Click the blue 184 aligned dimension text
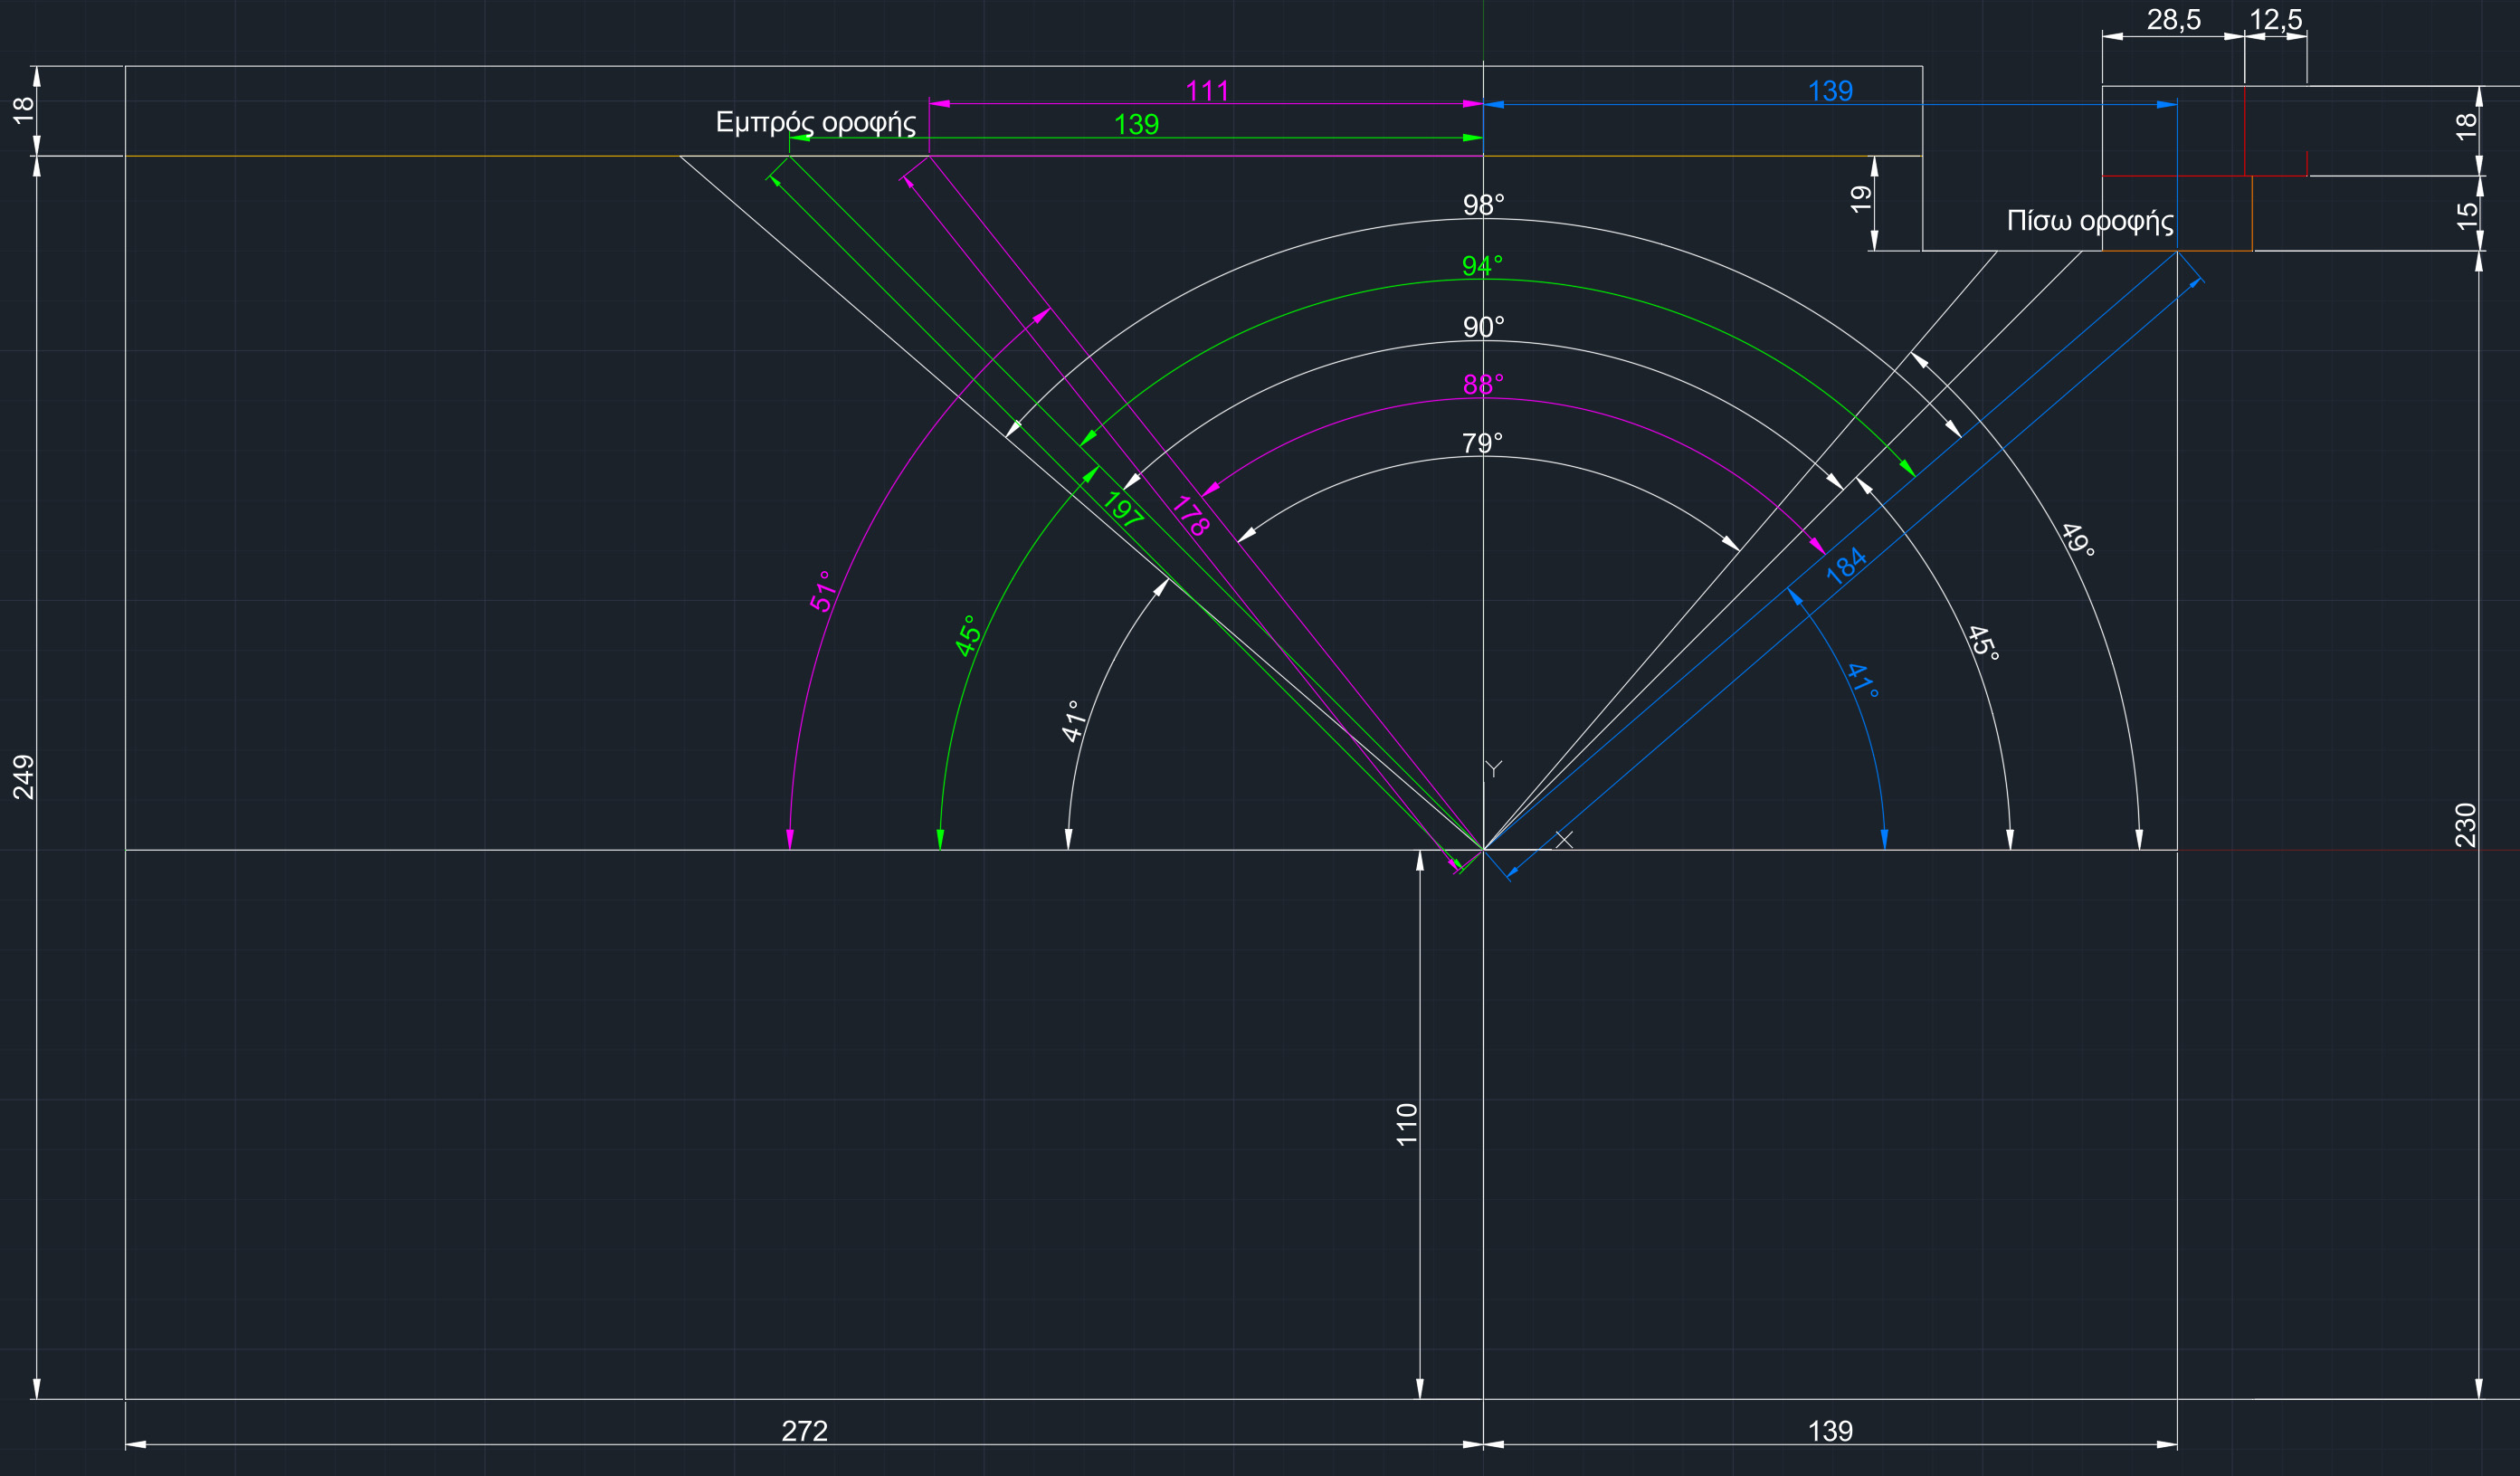Viewport: 2520px width, 1476px height. tap(1845, 565)
